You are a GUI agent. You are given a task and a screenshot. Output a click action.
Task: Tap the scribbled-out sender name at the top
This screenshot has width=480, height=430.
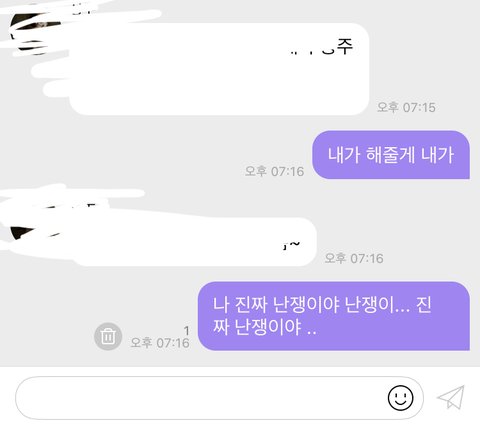pyautogui.click(x=82, y=10)
